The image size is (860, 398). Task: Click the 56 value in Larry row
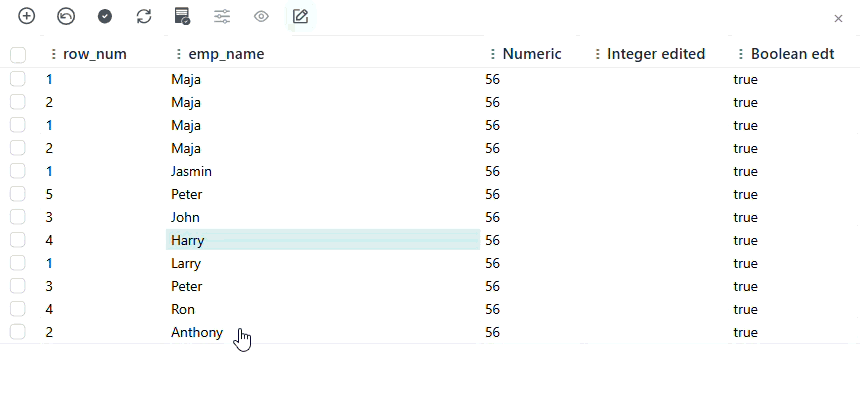pos(493,263)
